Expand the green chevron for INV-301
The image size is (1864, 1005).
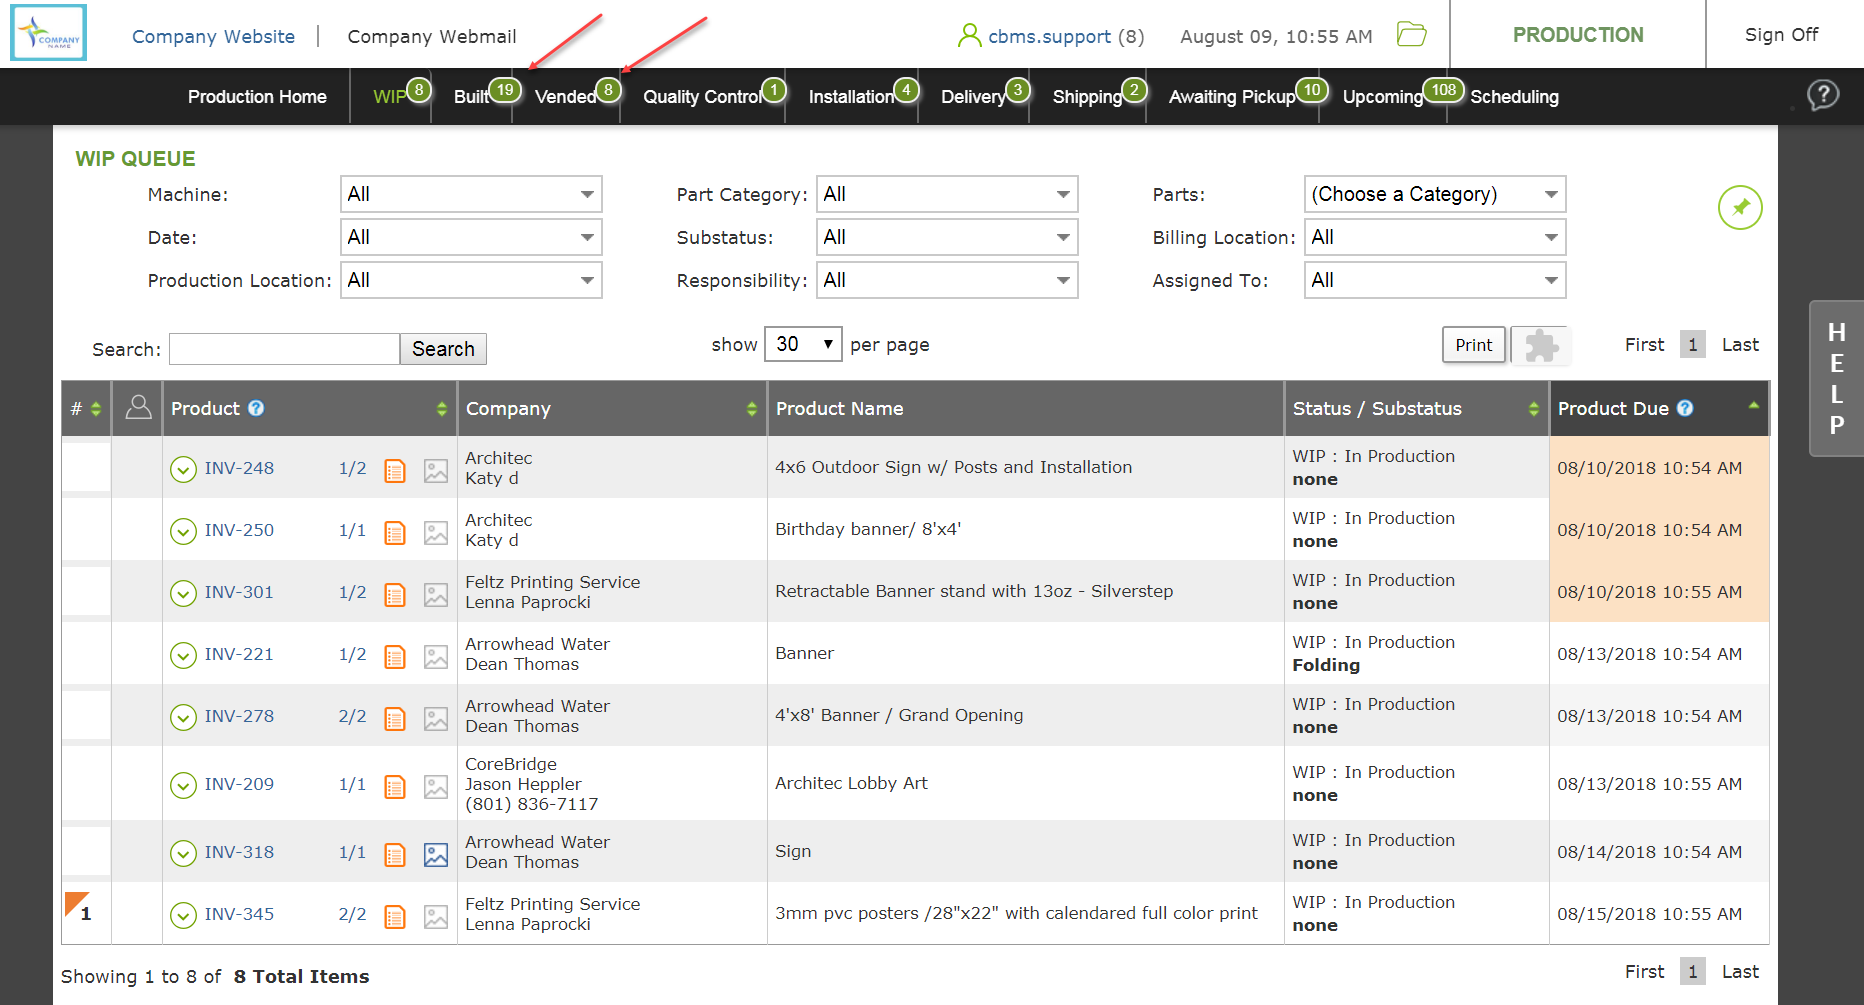[x=183, y=593]
